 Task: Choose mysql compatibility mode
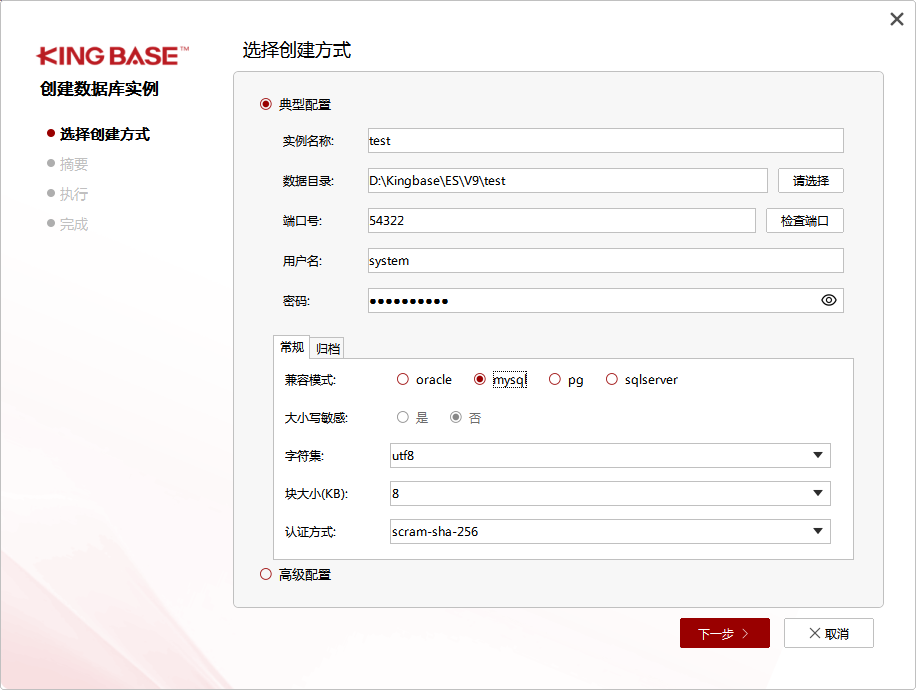(480, 379)
